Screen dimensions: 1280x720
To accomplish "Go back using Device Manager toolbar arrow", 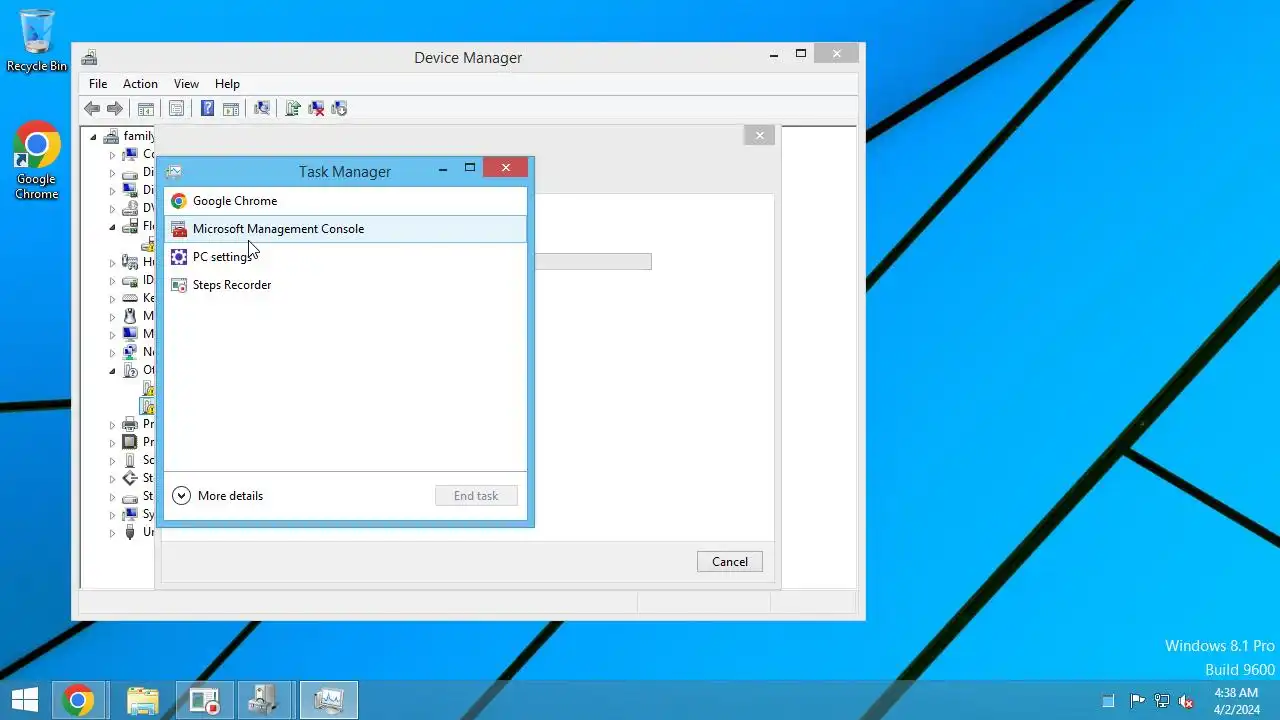I will tap(92, 108).
